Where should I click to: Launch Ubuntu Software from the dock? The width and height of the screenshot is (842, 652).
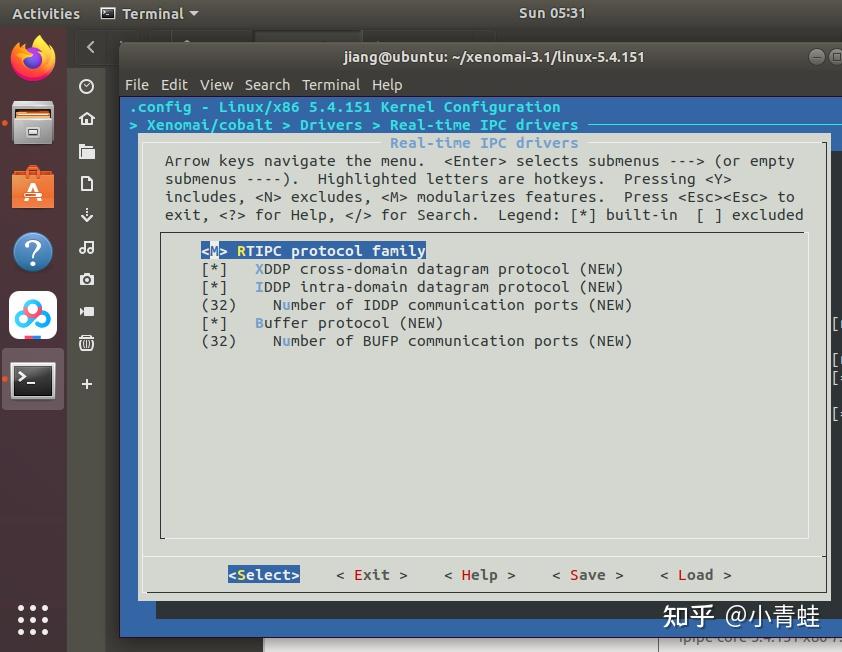tap(33, 187)
